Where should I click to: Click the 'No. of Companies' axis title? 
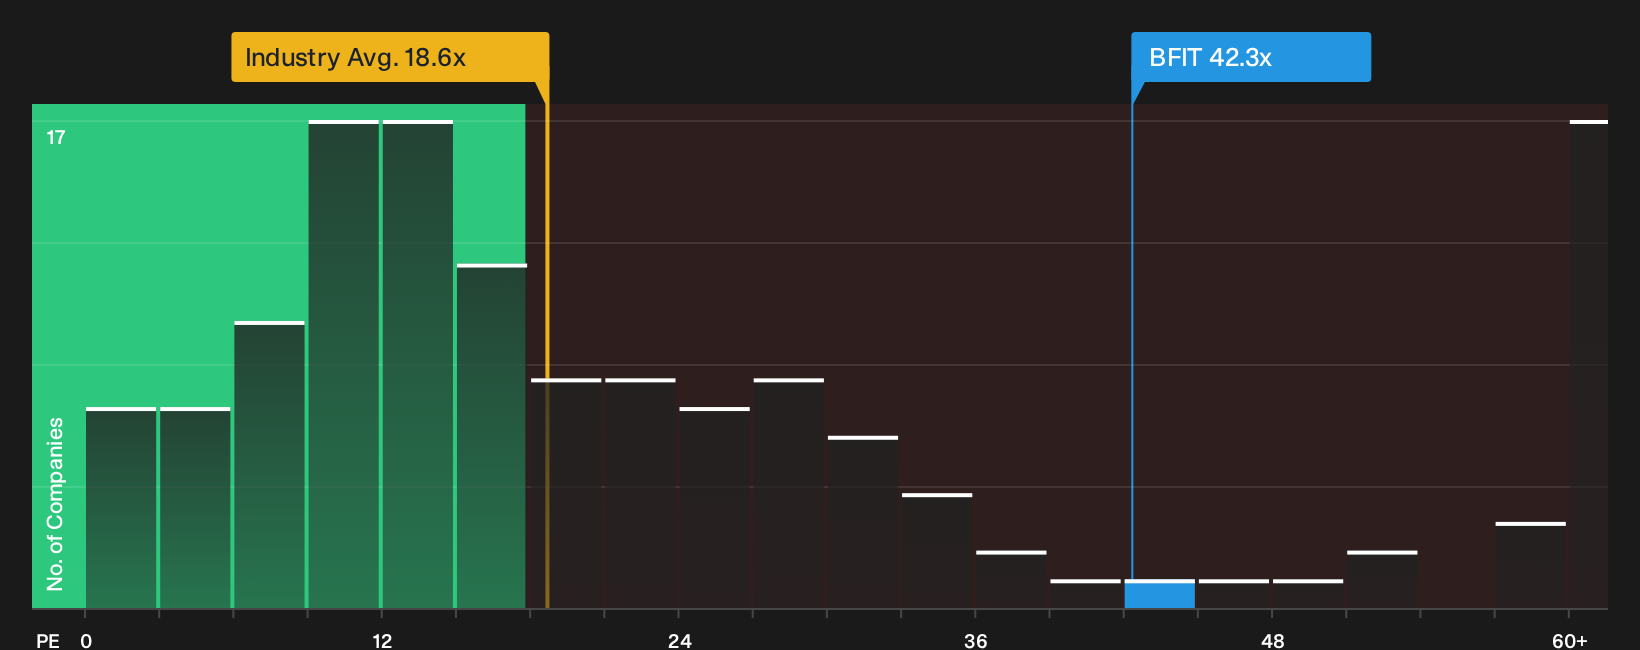coord(55,503)
